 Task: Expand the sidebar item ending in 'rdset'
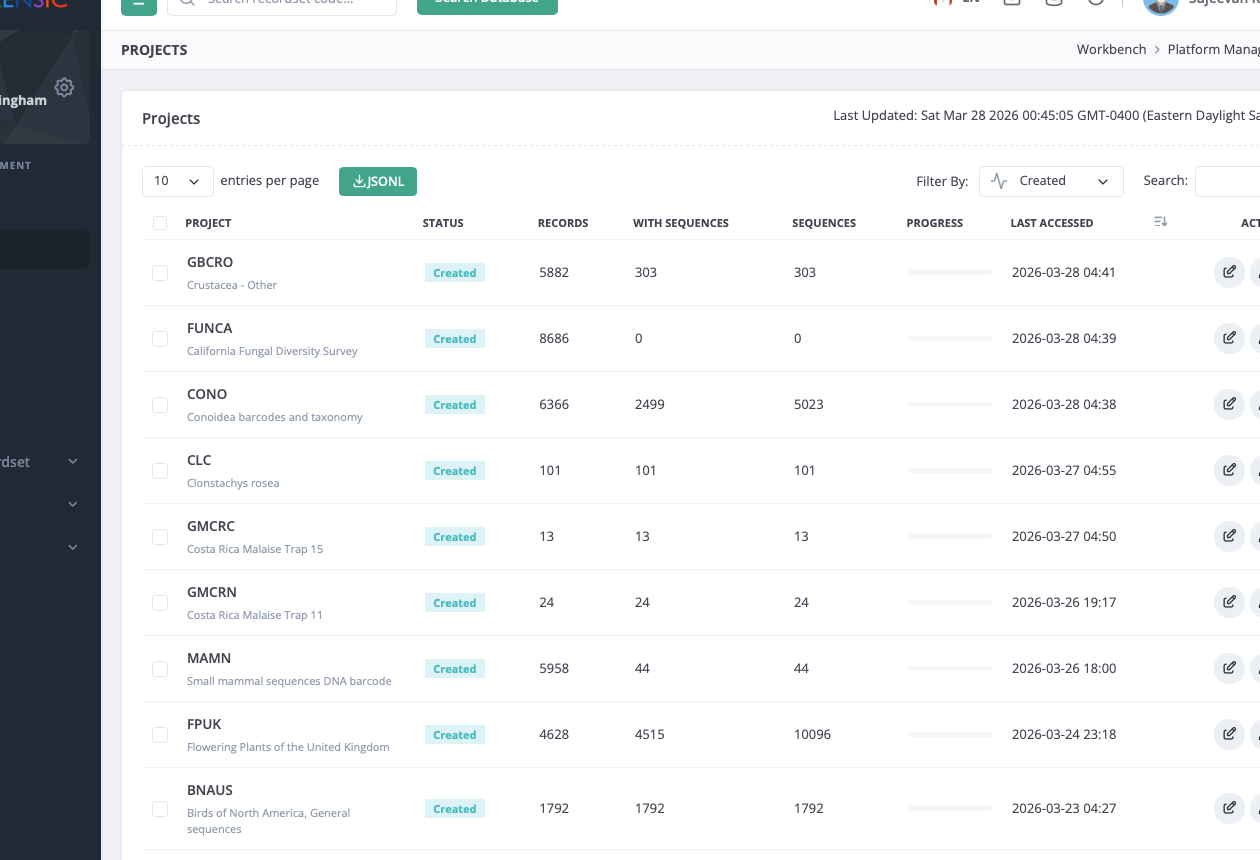click(x=40, y=462)
